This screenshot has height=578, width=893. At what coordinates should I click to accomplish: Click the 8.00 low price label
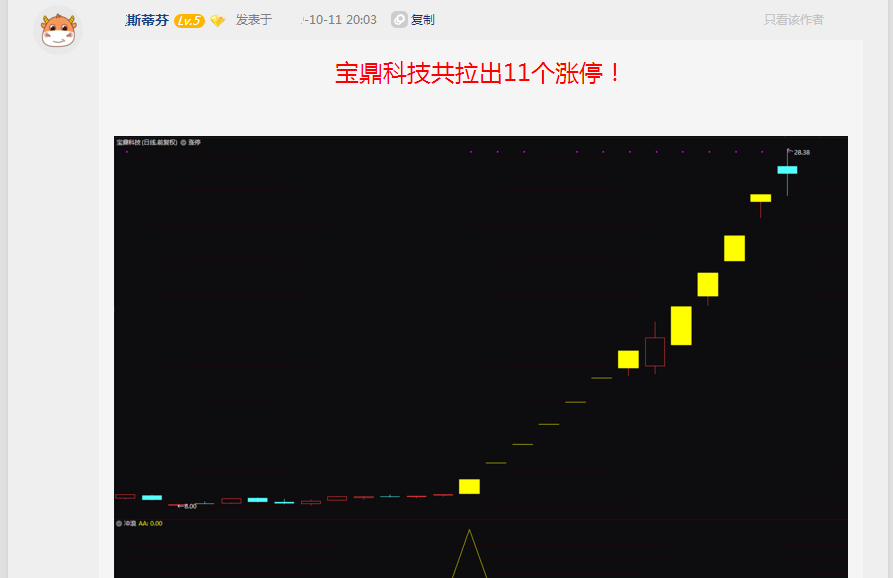[190, 506]
